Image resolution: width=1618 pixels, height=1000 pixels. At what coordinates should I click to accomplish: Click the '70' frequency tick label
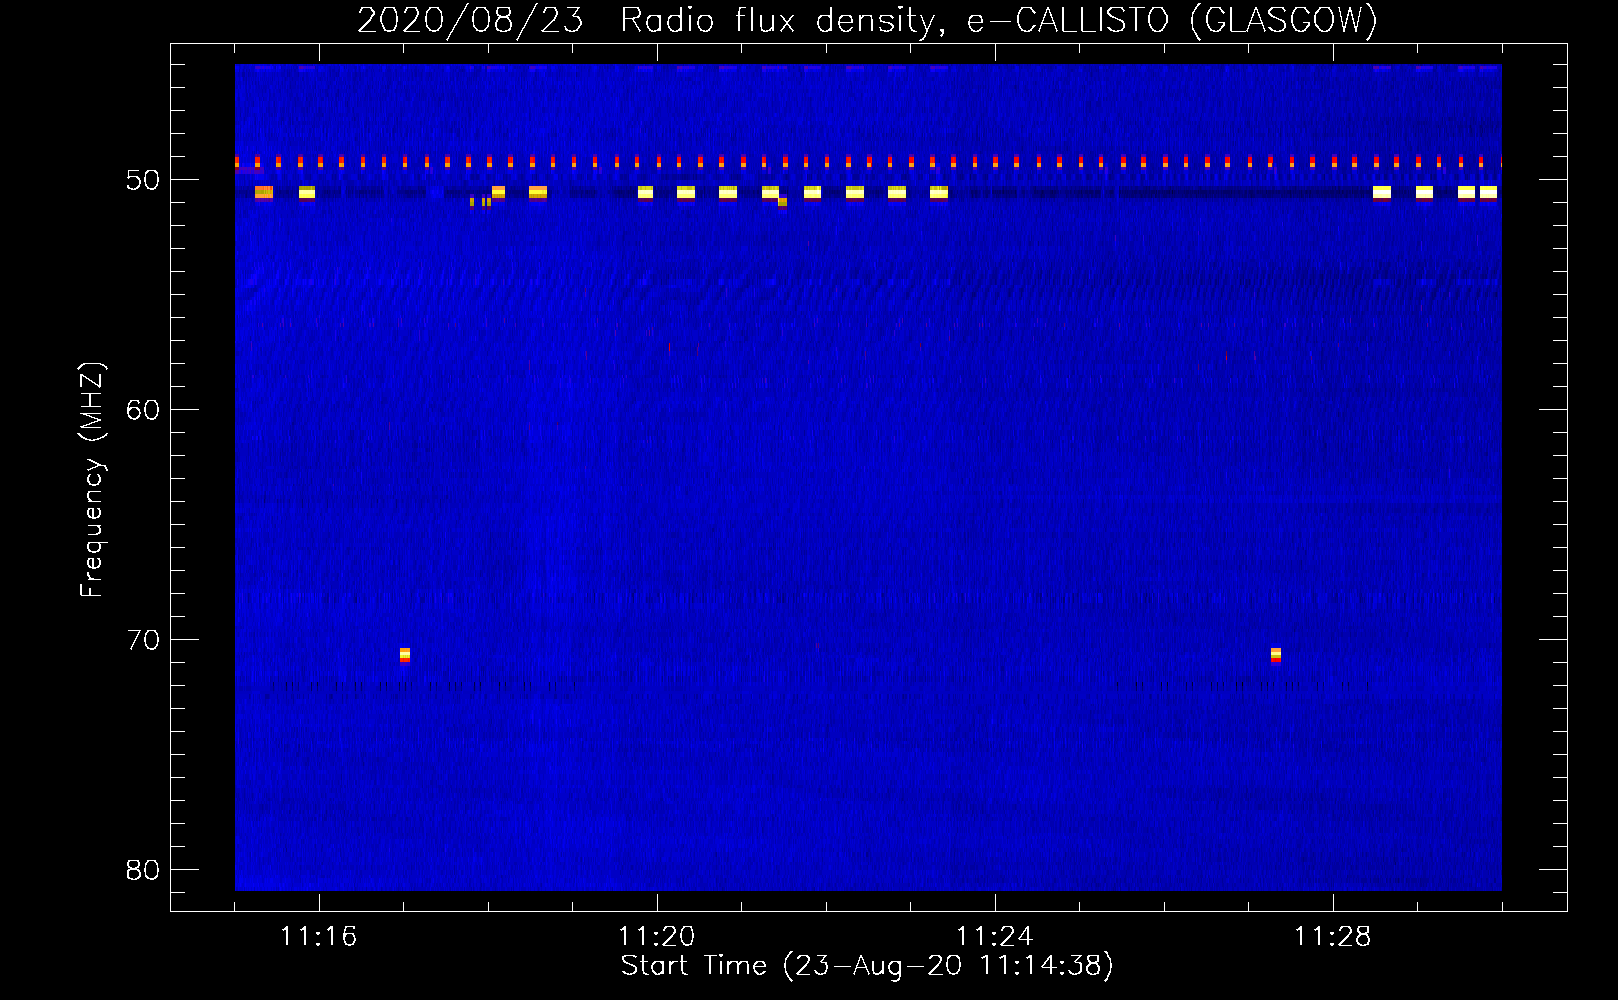143,640
